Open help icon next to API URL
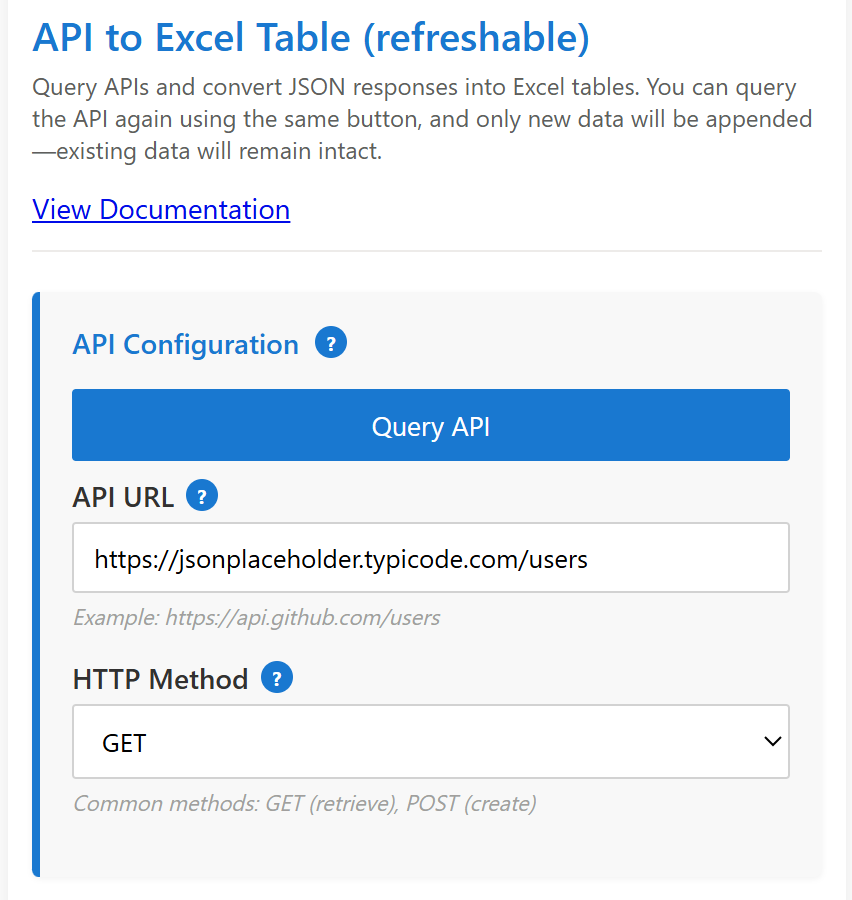The width and height of the screenshot is (852, 900). click(x=202, y=495)
